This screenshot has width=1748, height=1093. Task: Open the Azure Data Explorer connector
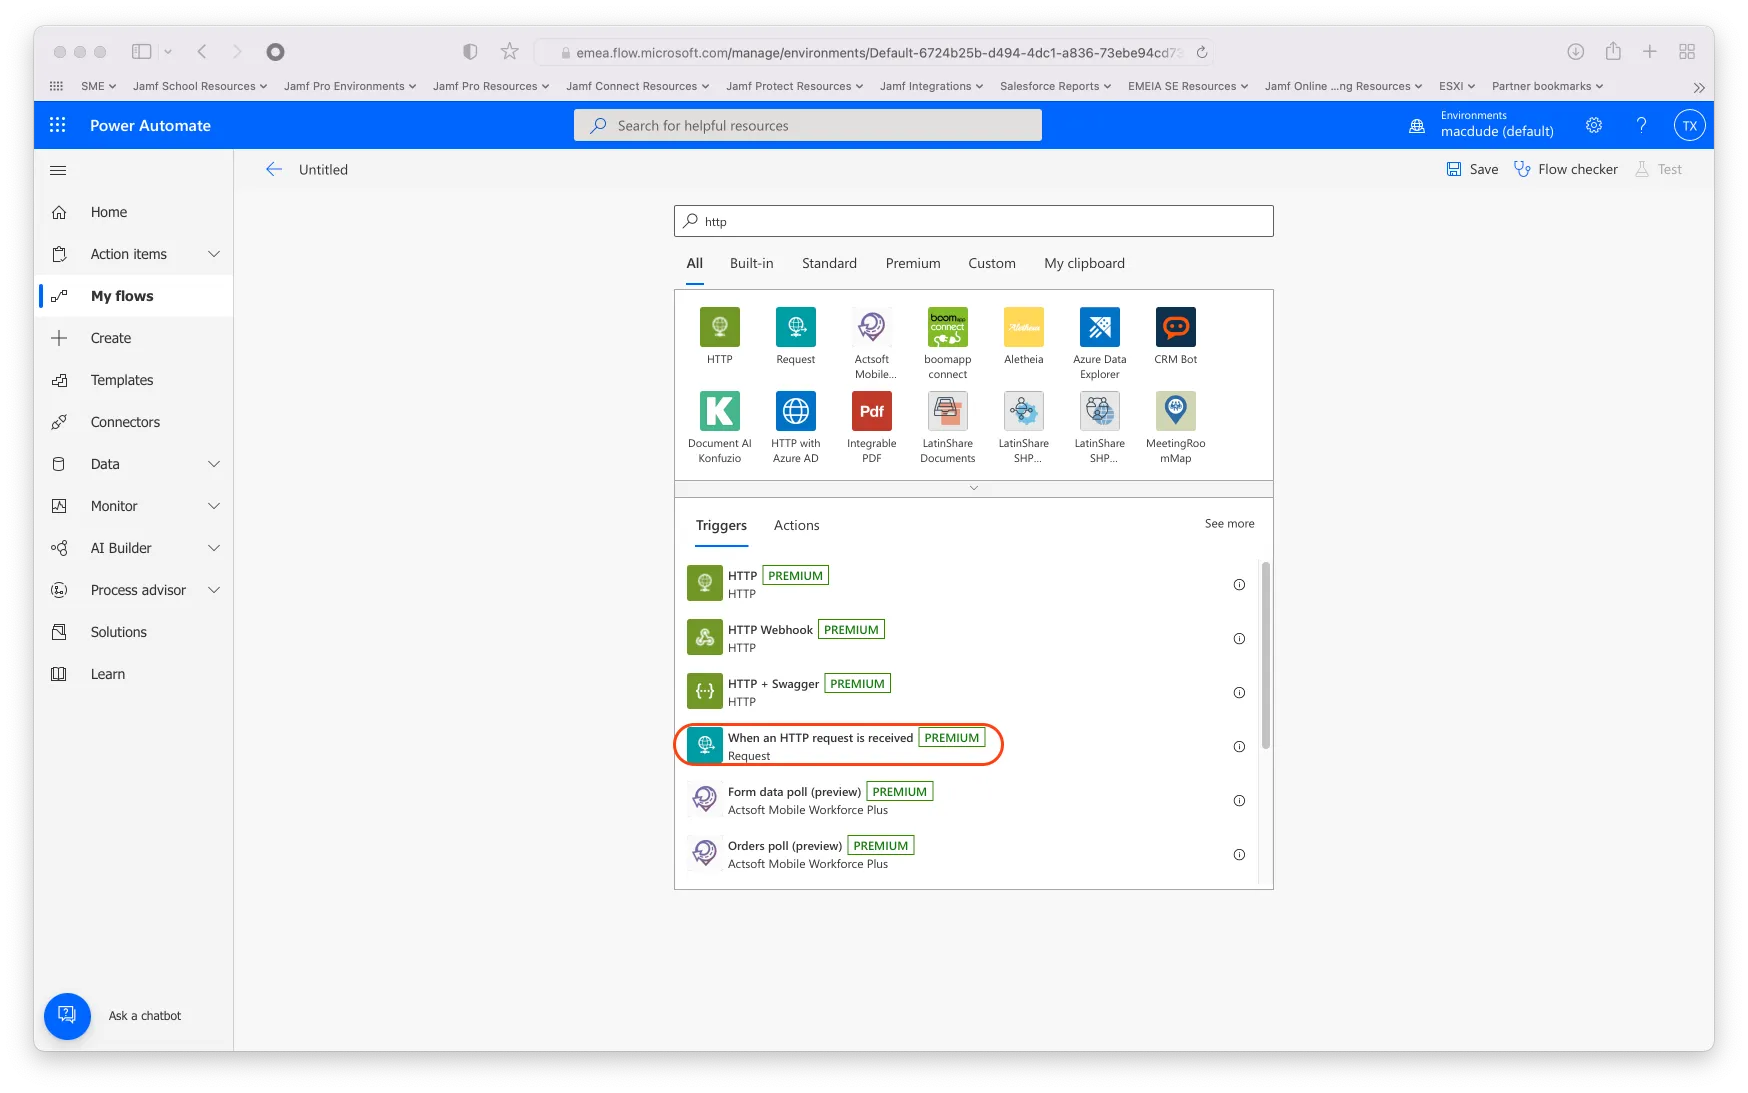(1099, 327)
